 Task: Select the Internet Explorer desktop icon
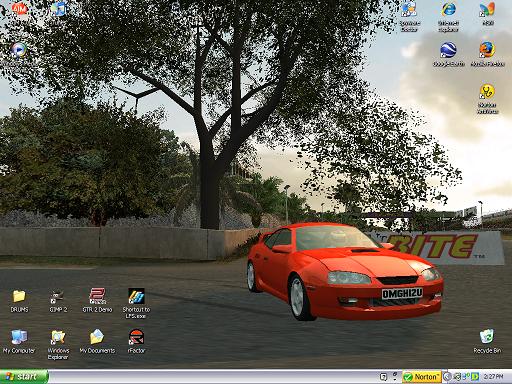pyautogui.click(x=448, y=16)
